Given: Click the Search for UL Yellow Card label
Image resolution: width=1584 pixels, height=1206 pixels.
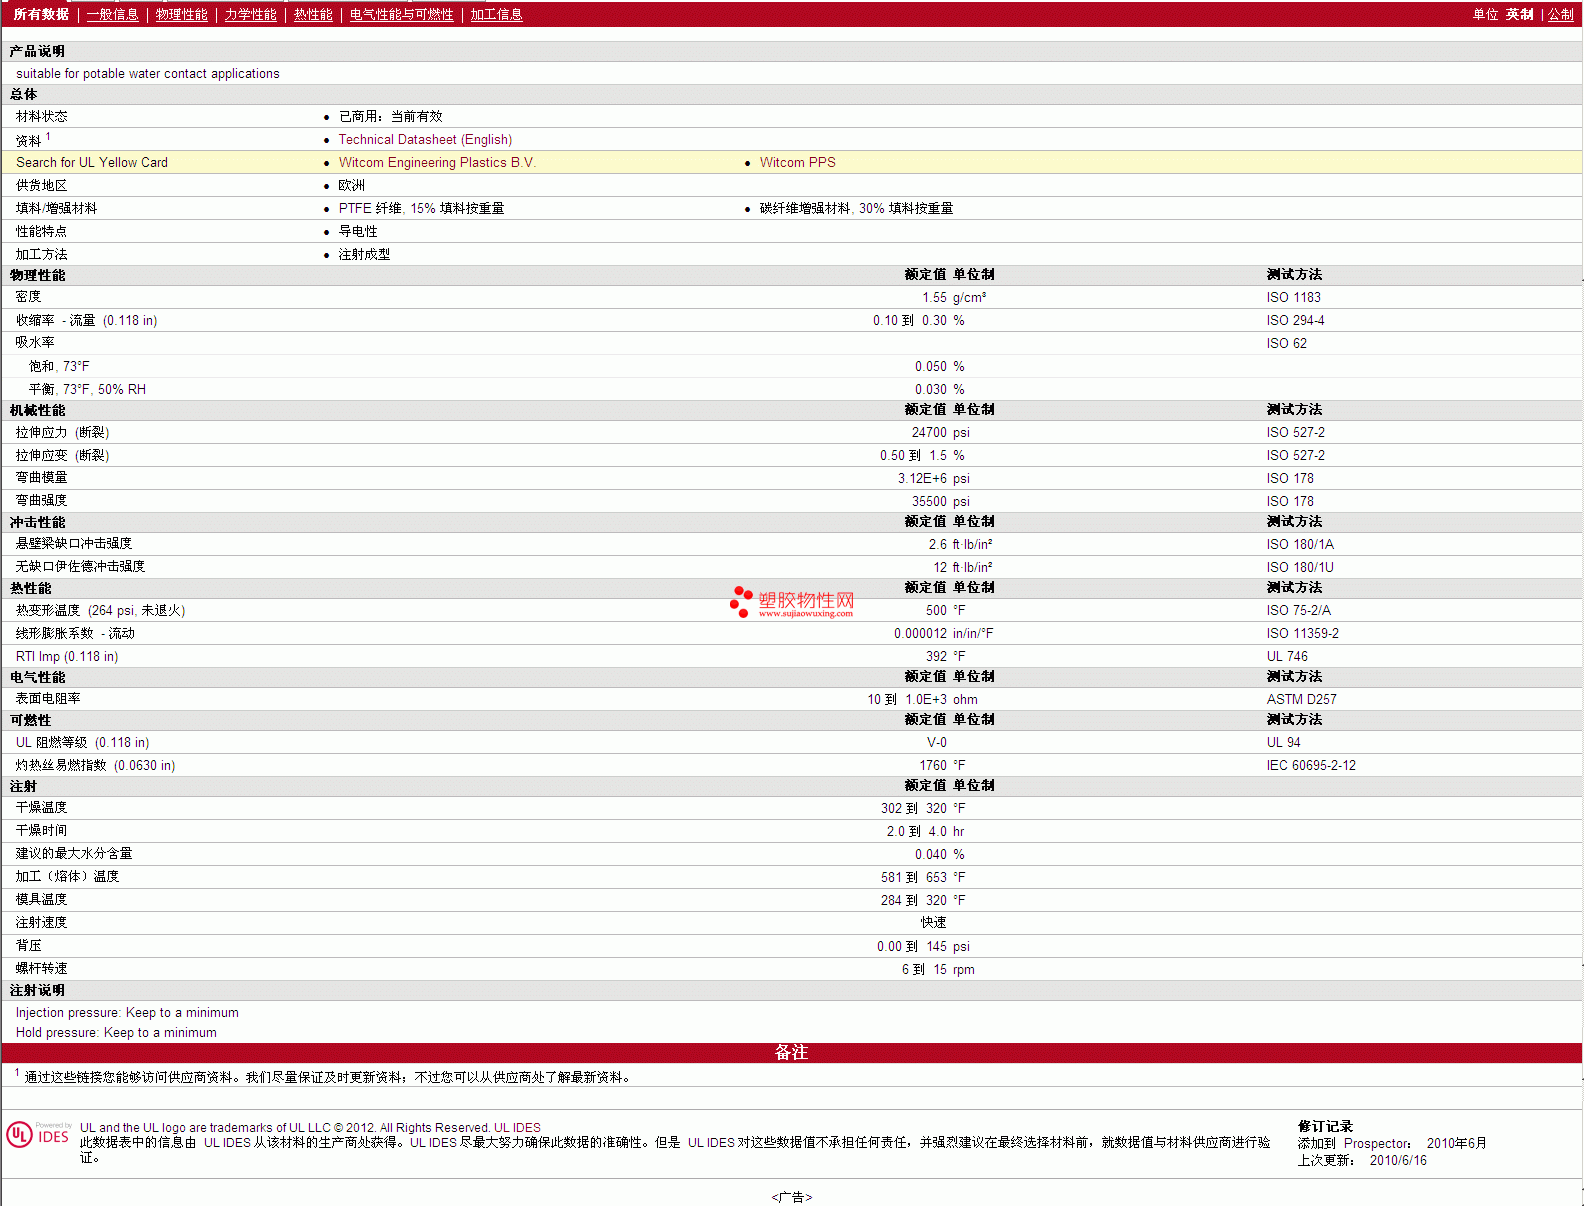Looking at the screenshot, I should [92, 163].
